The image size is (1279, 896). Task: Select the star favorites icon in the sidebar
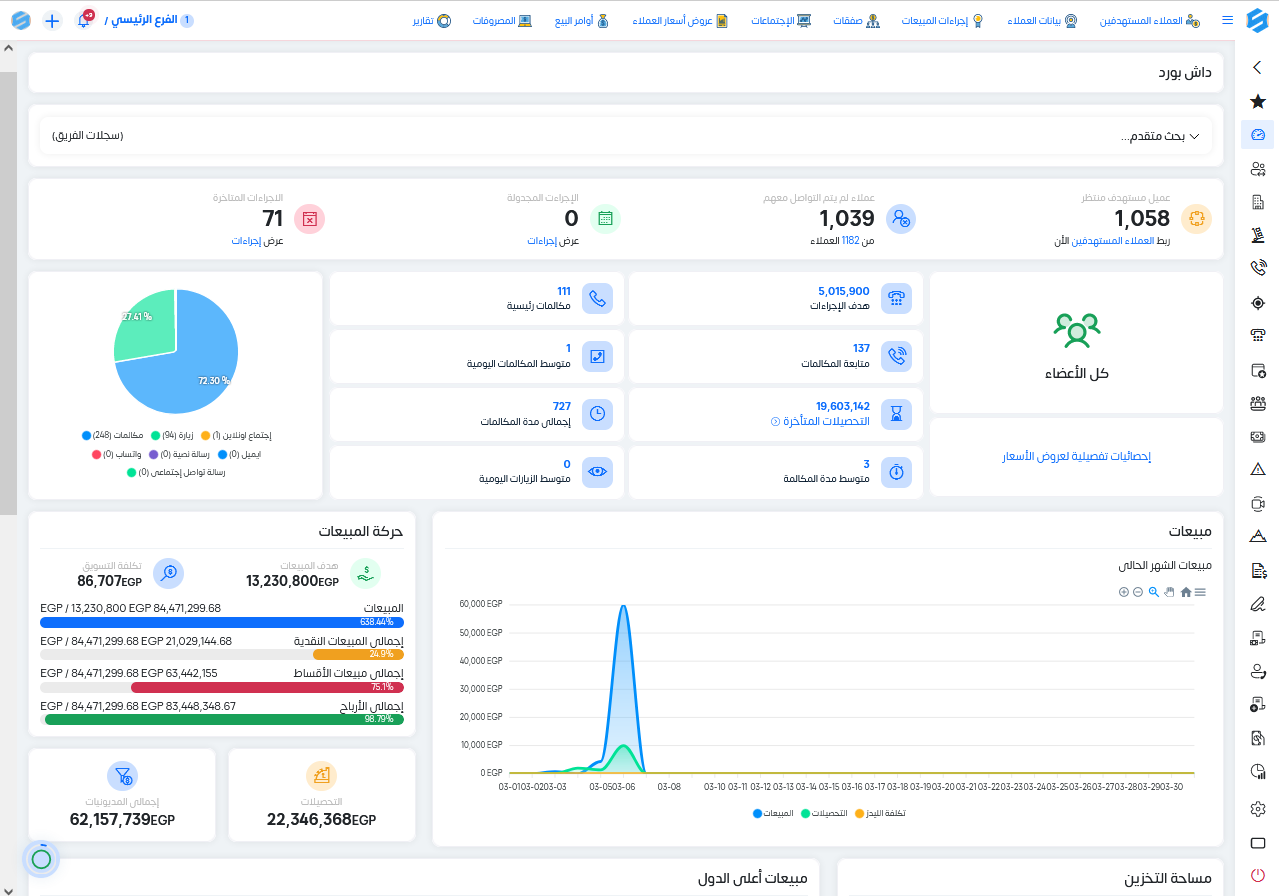coord(1257,101)
